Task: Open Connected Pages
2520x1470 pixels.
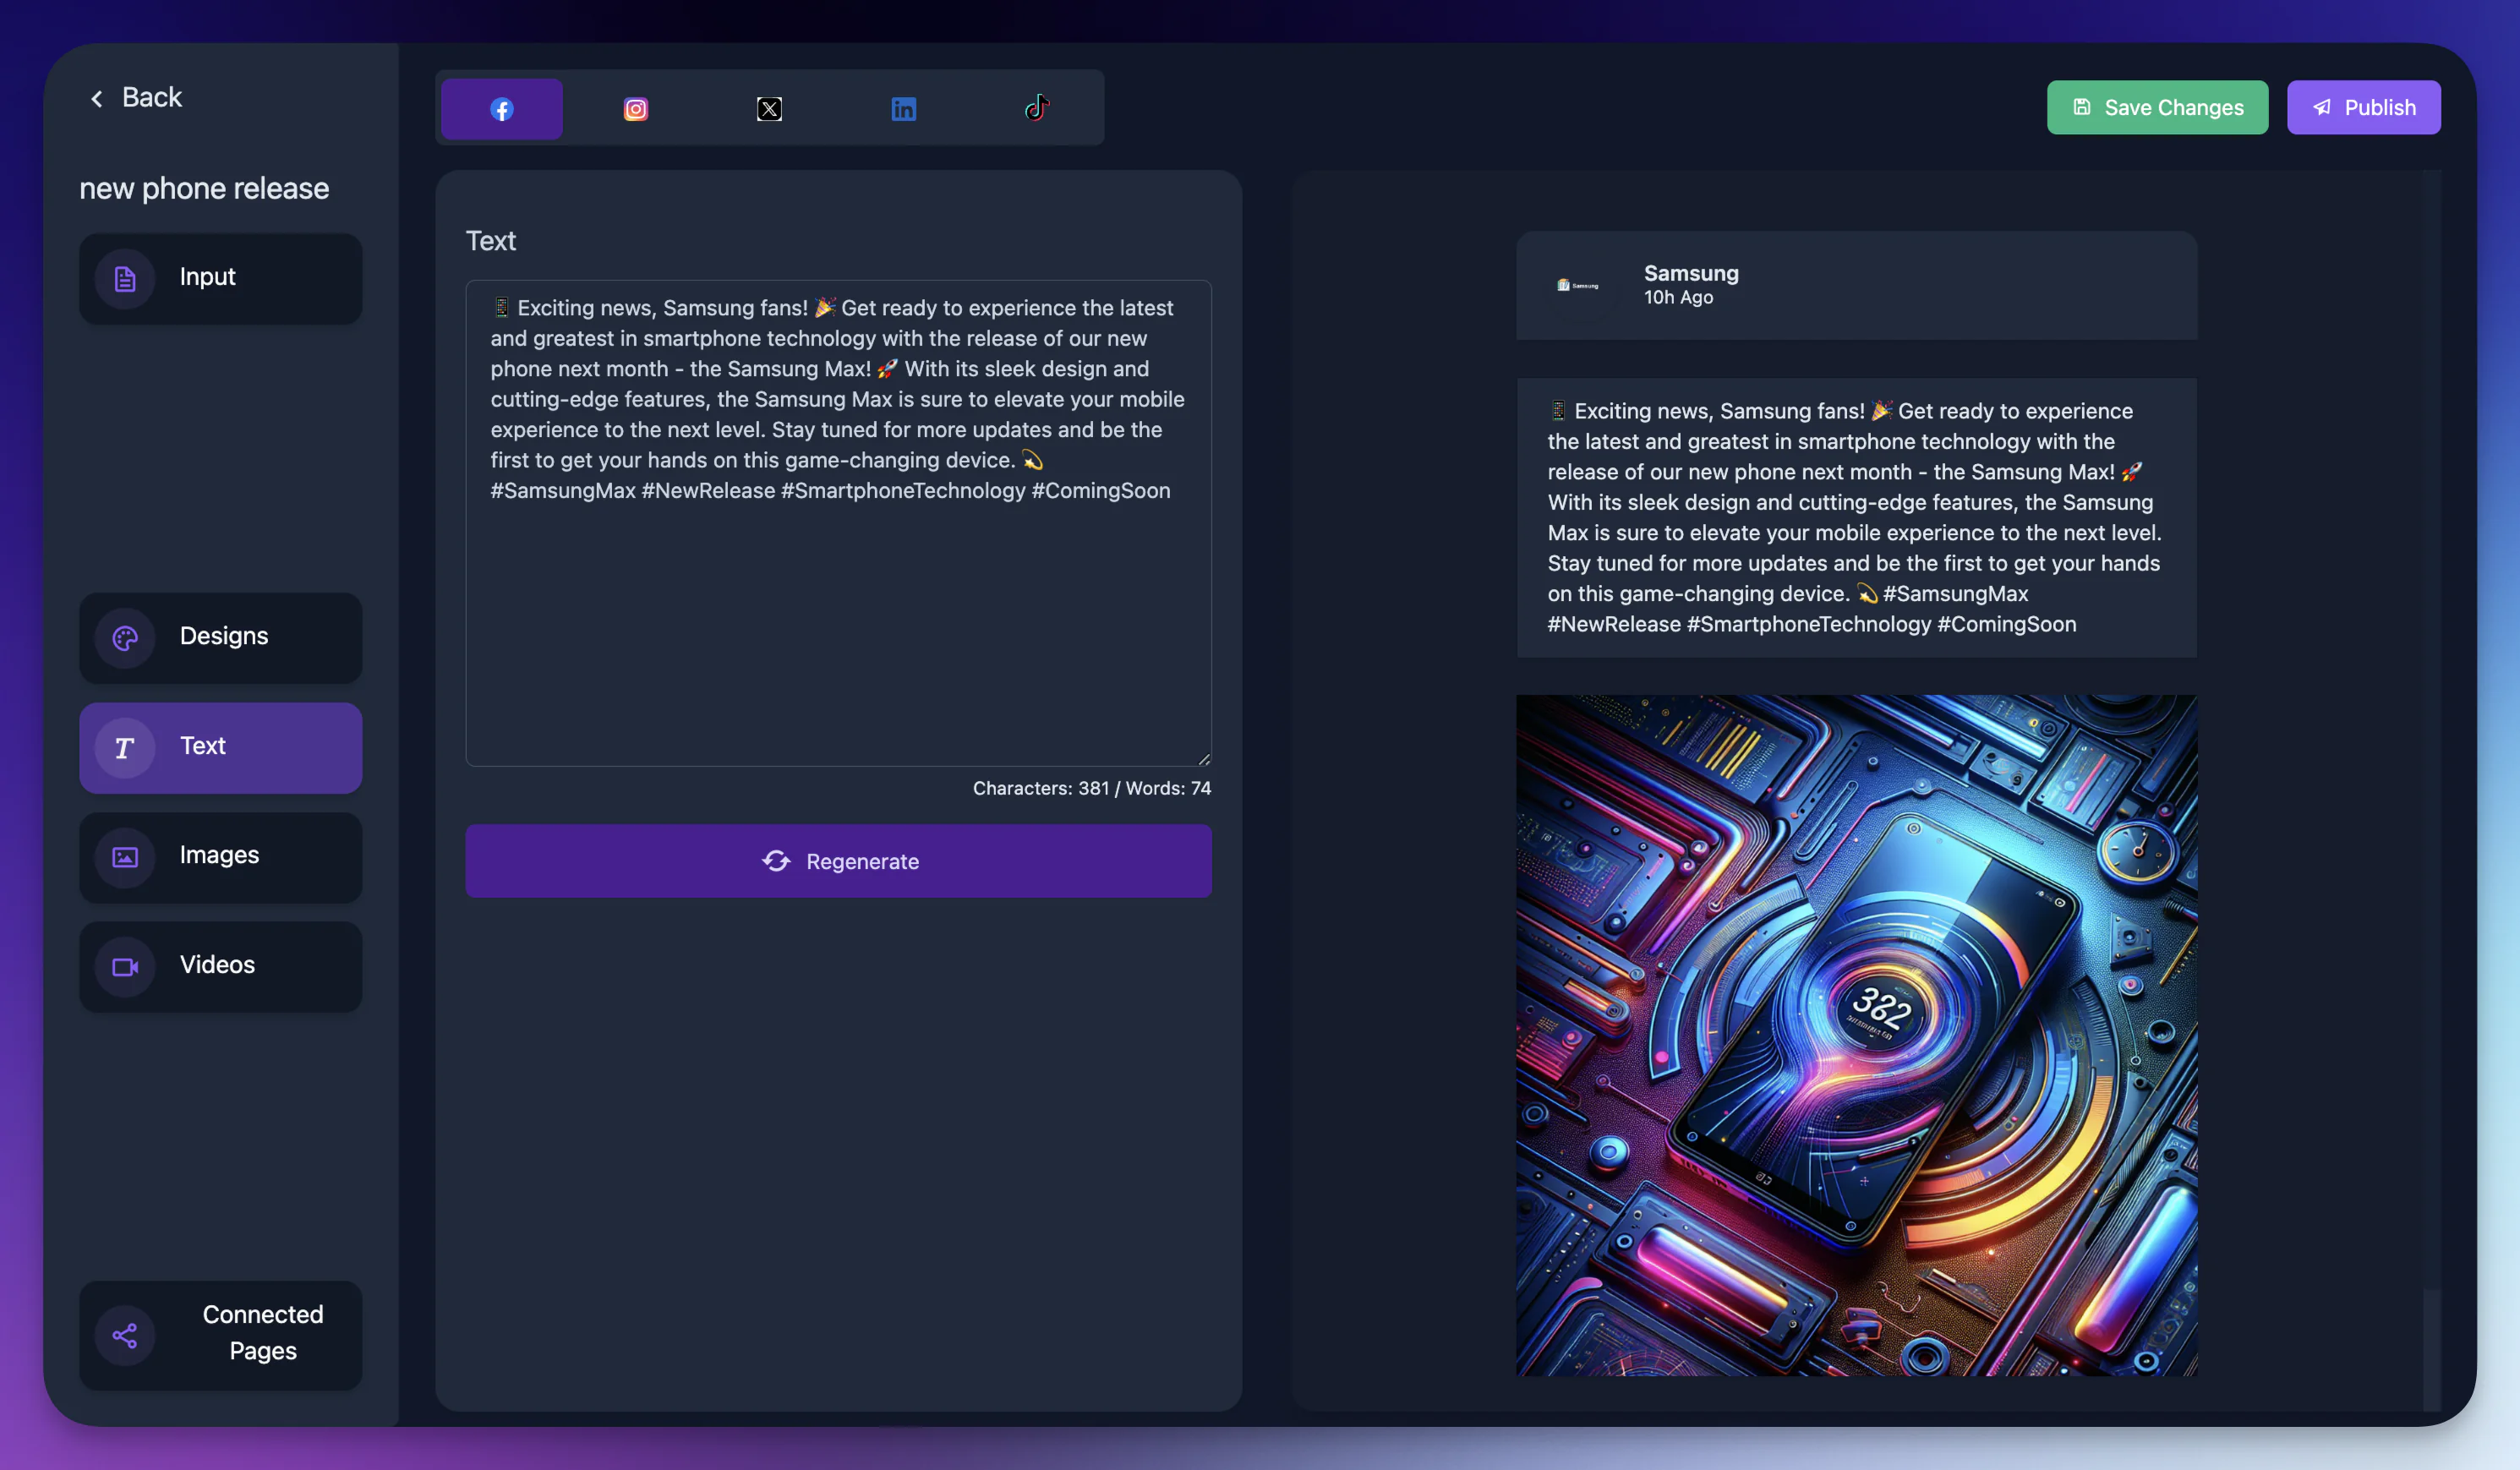Action: click(221, 1334)
